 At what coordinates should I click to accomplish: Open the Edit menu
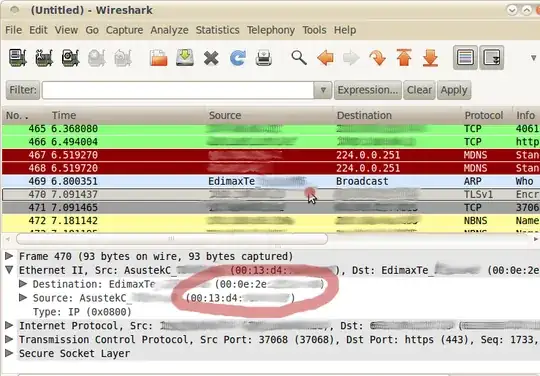click(38, 30)
